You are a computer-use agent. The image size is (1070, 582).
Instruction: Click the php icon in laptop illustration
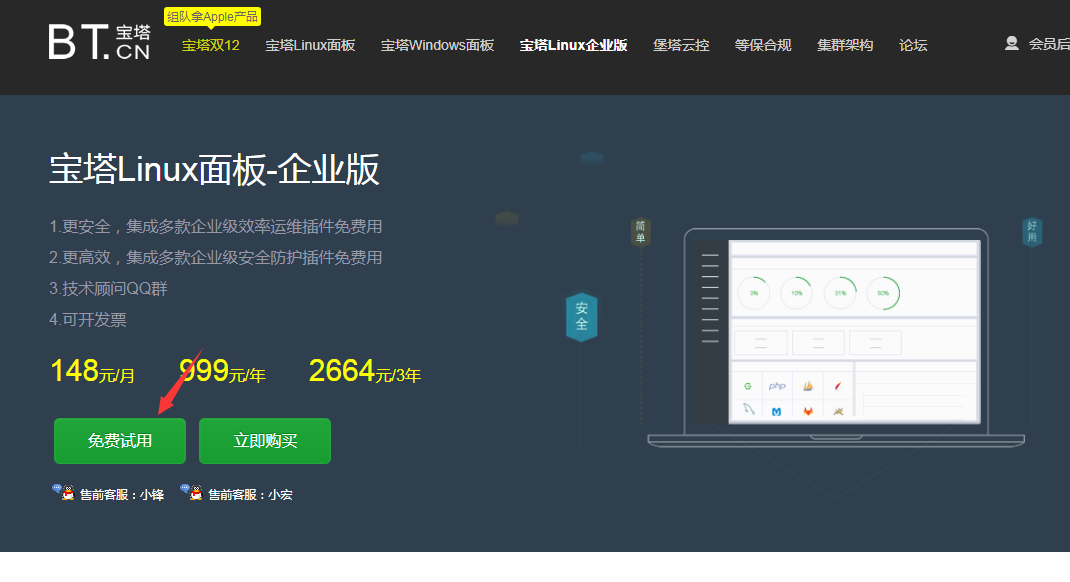click(x=777, y=386)
